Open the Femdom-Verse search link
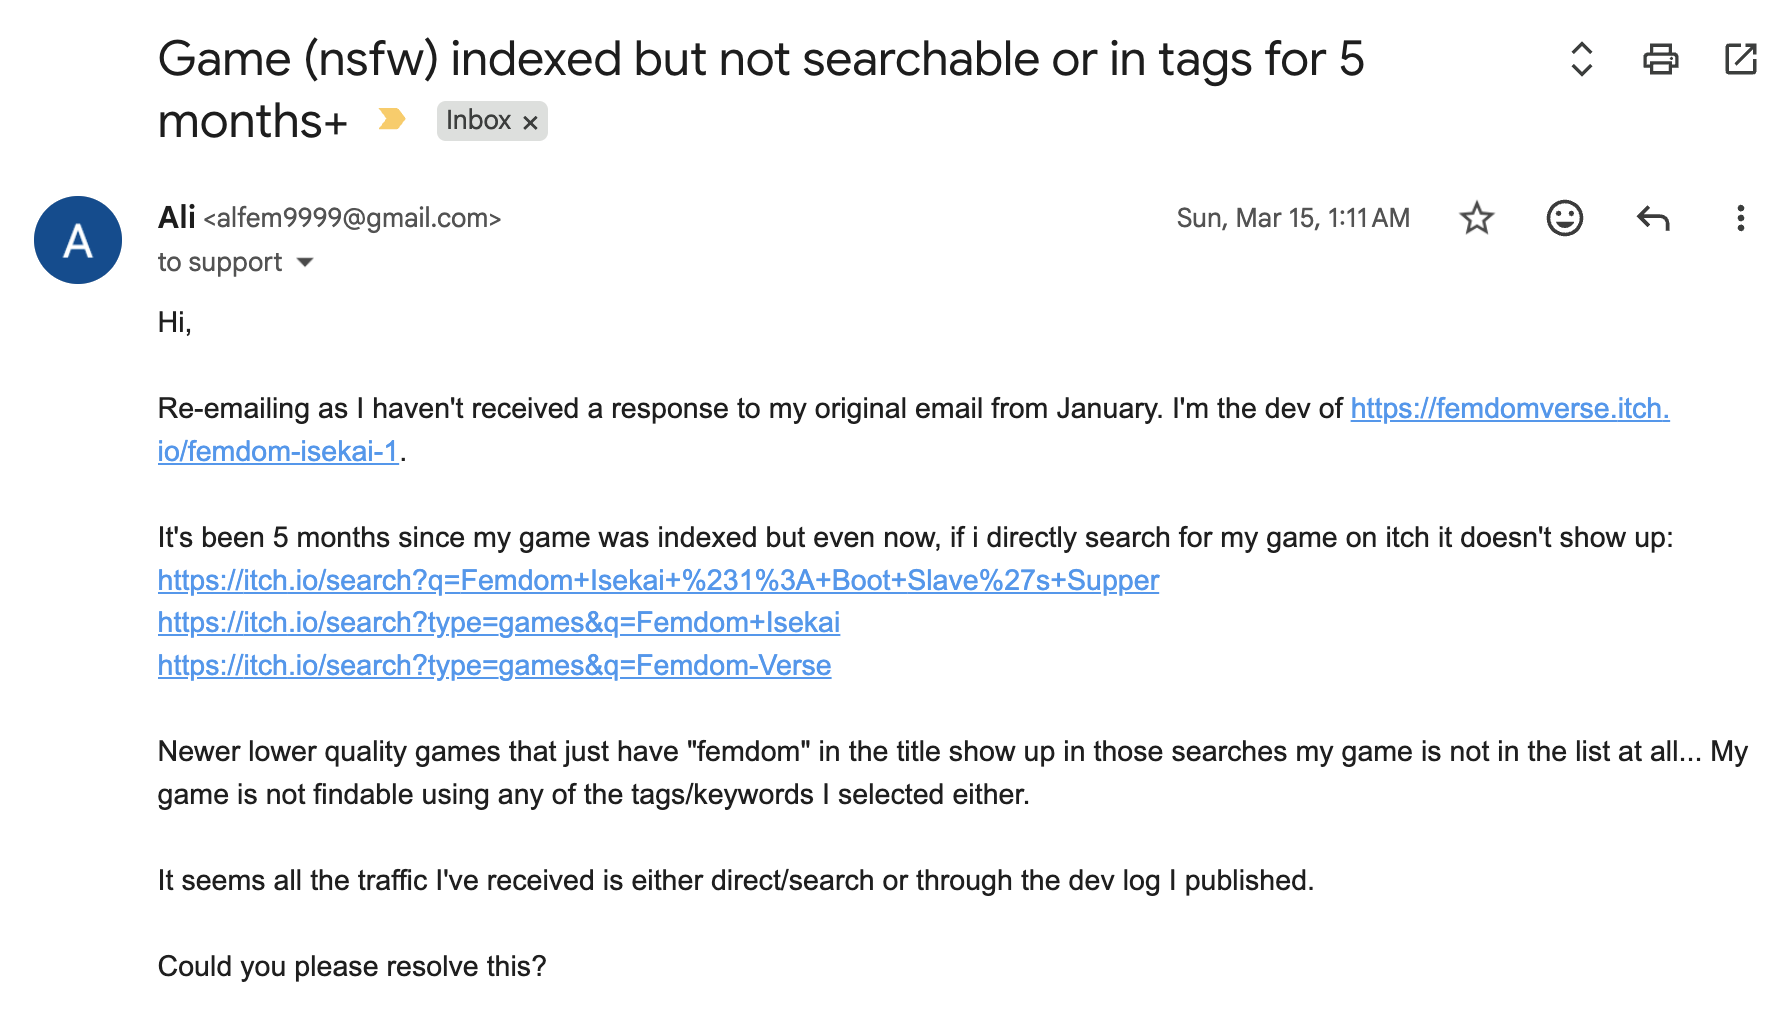Image resolution: width=1790 pixels, height=1028 pixels. 493,665
